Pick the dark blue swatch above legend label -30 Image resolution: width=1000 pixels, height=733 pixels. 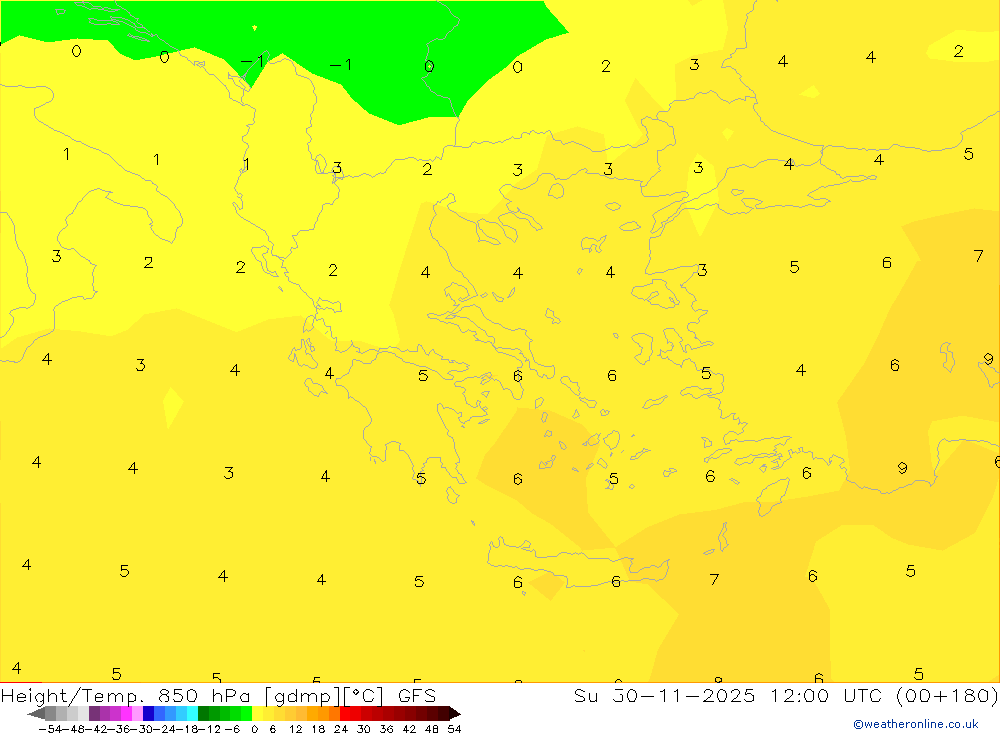[148, 714]
